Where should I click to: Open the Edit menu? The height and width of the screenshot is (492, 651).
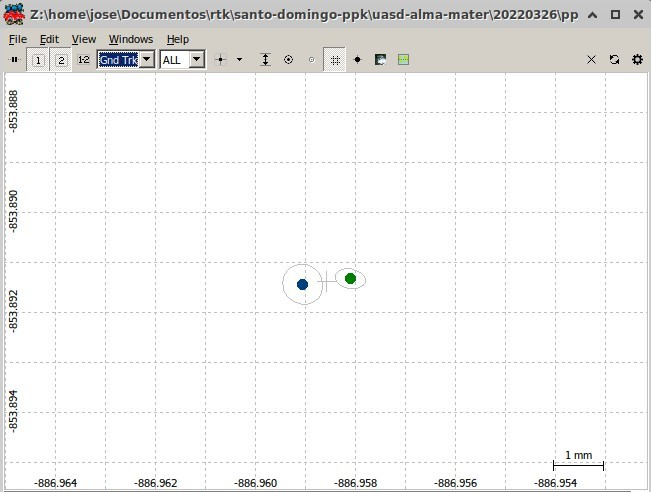point(49,39)
